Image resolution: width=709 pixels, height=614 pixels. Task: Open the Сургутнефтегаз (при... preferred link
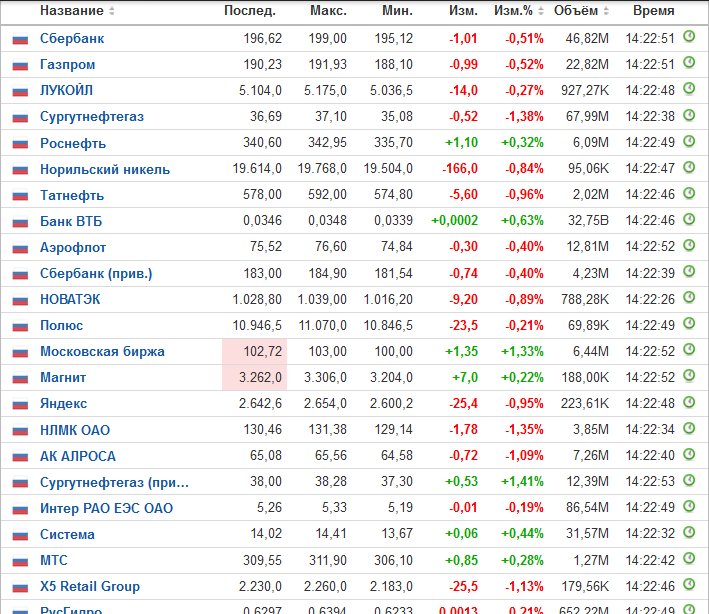tap(114, 482)
